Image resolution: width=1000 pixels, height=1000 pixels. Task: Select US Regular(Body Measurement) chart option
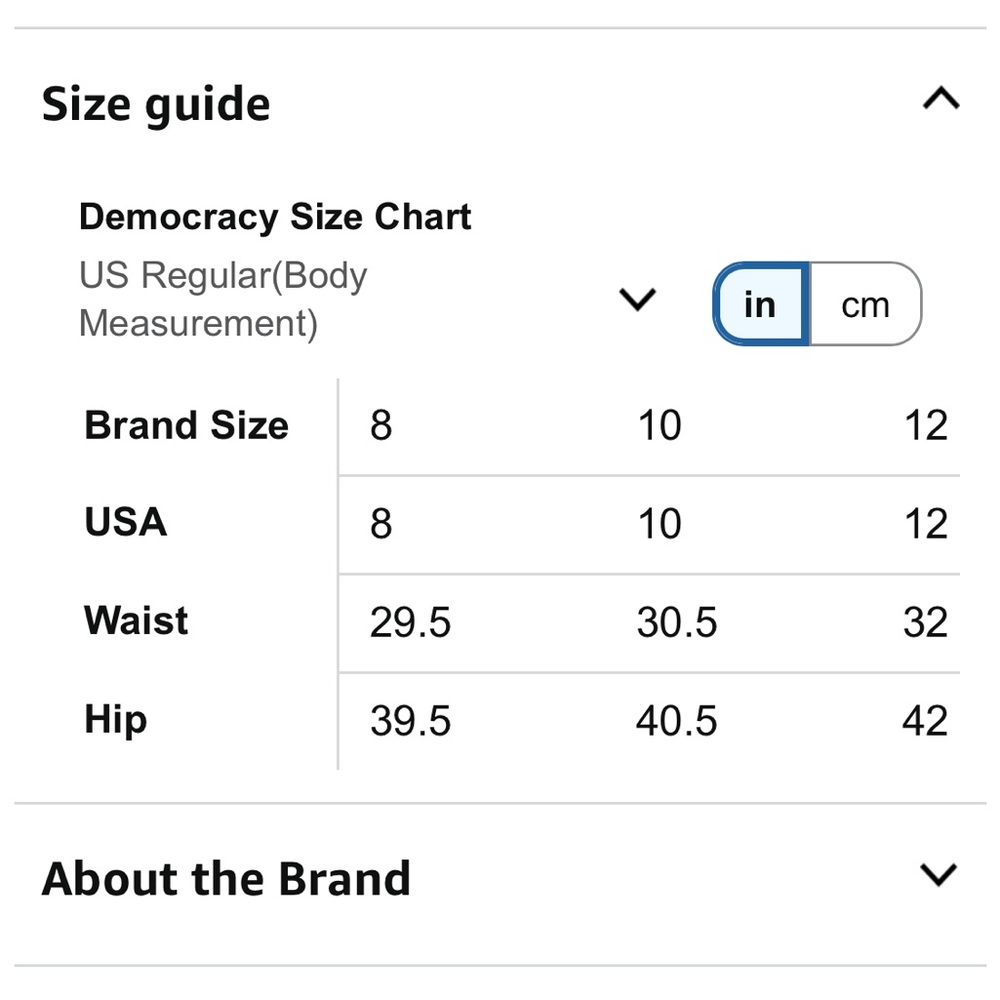223,299
